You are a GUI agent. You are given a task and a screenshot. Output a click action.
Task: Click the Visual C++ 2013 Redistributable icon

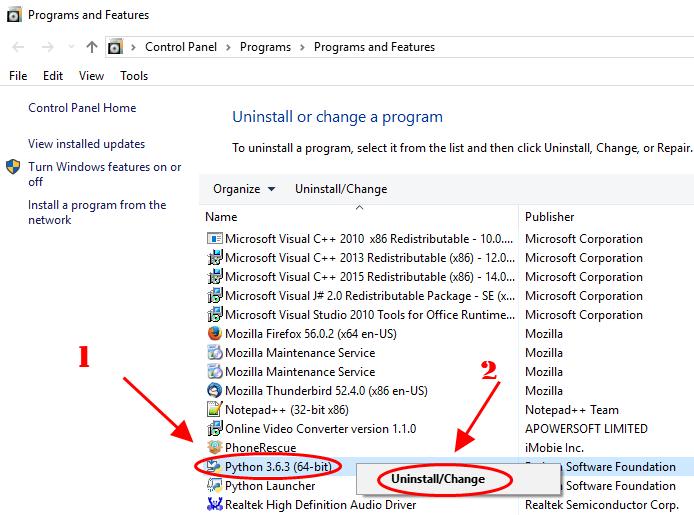pos(215,258)
